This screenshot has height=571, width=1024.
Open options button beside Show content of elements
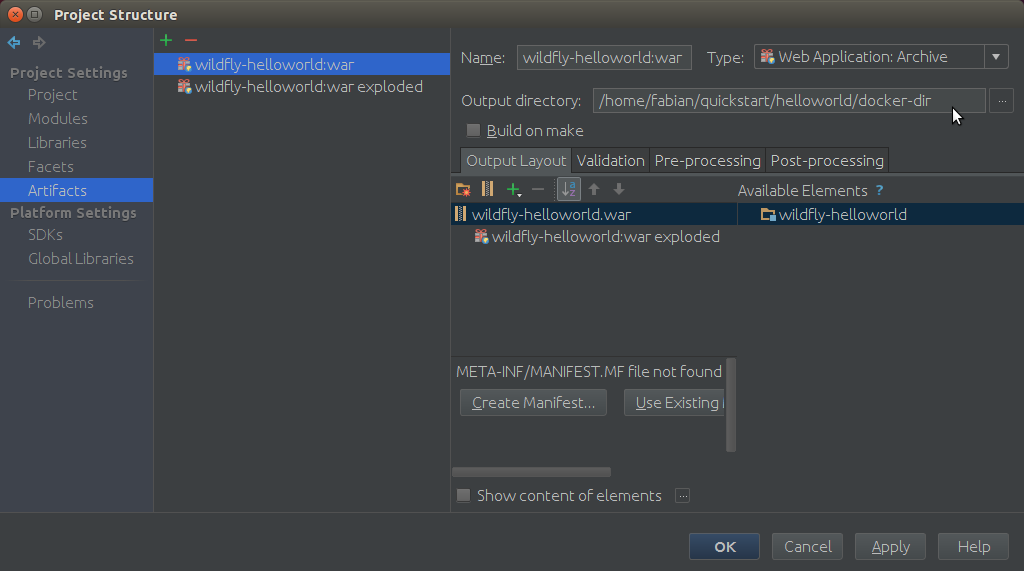coord(682,495)
